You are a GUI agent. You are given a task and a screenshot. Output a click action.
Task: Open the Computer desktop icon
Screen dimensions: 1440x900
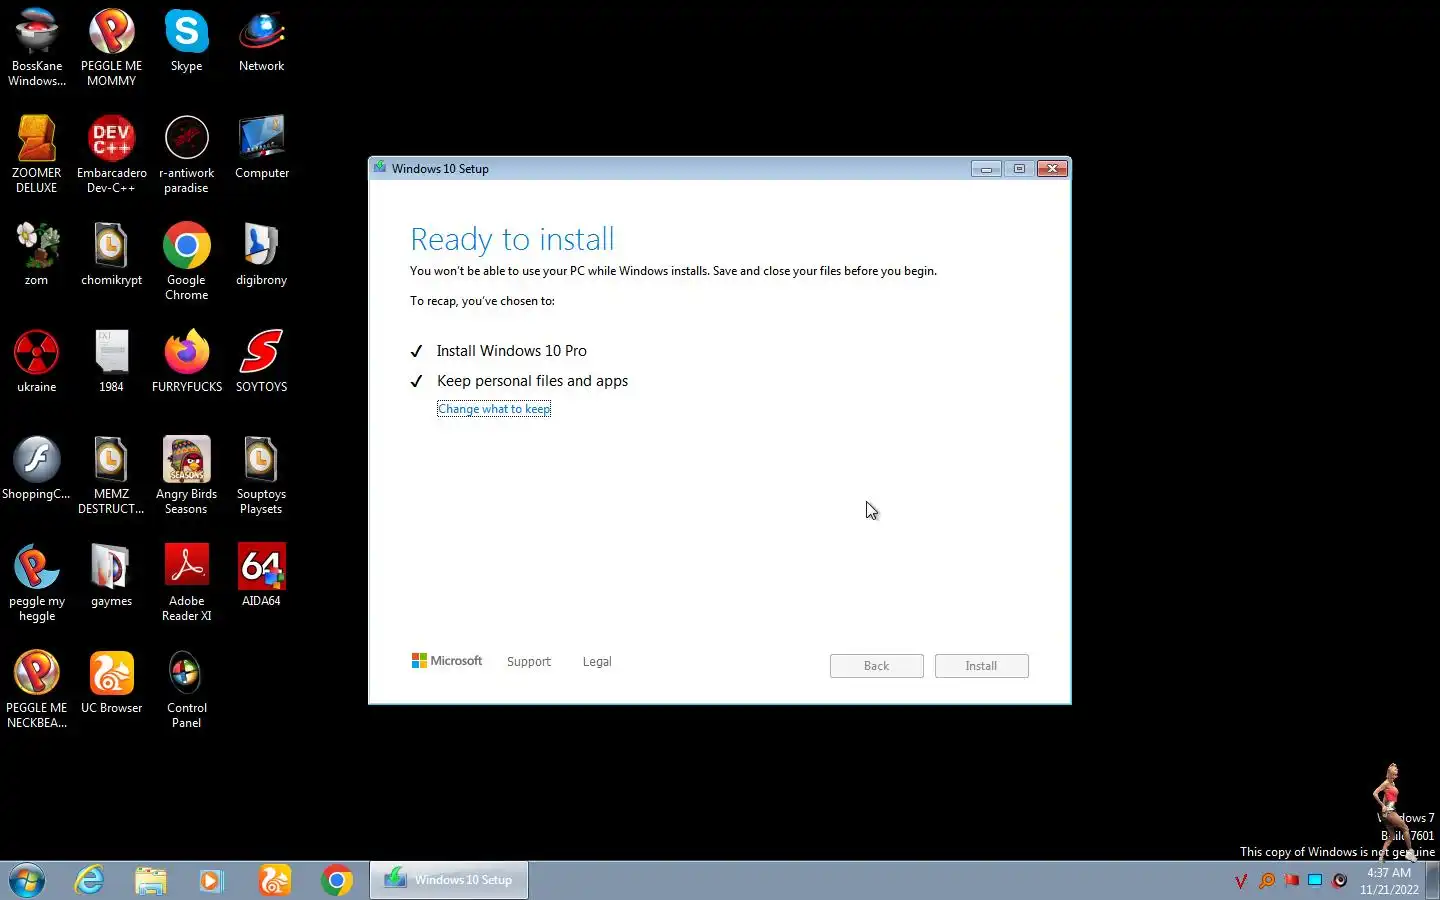[261, 147]
